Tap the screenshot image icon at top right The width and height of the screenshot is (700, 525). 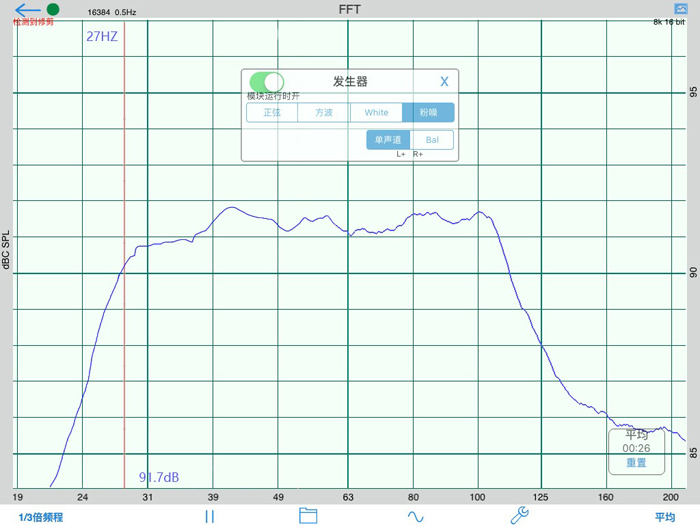click(681, 9)
